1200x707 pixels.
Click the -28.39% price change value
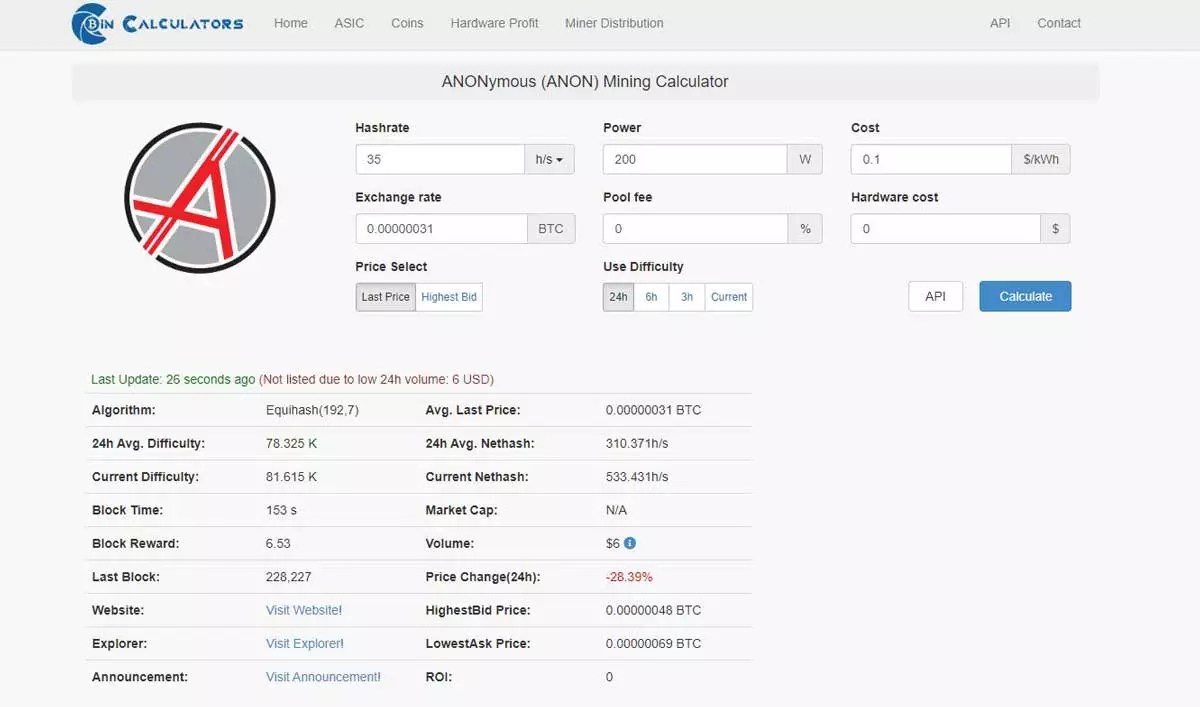coord(629,577)
